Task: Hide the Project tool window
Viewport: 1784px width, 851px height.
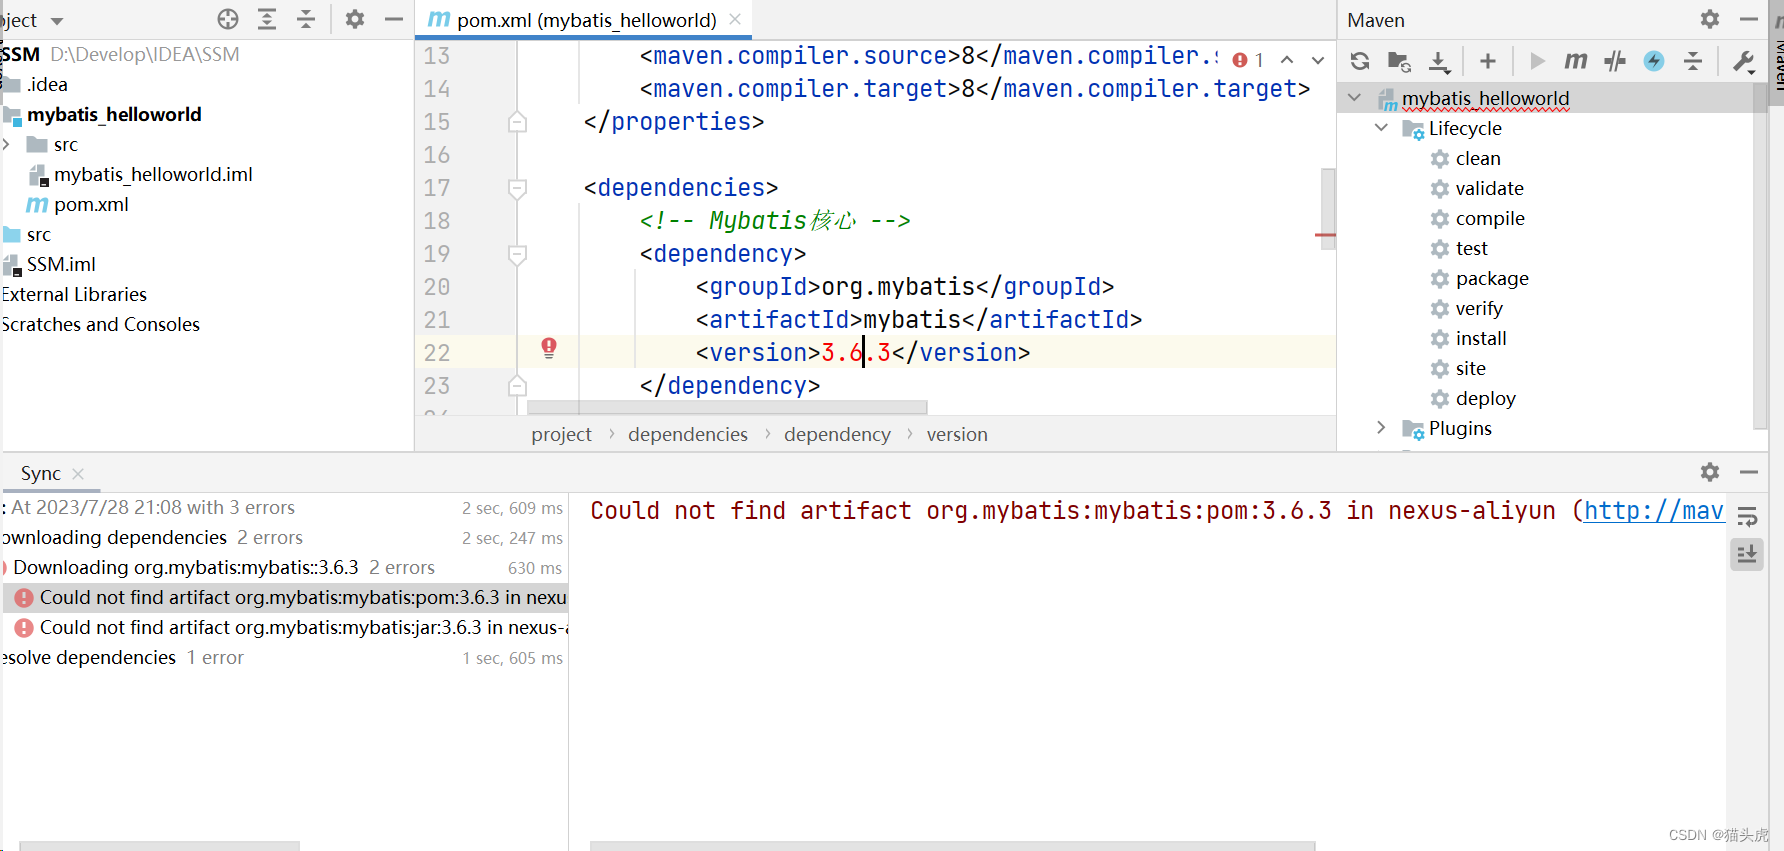Action: pyautogui.click(x=394, y=19)
